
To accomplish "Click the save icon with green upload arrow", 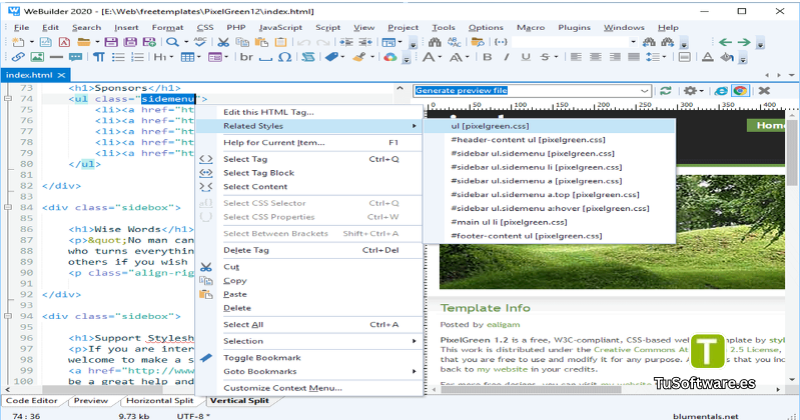I will tap(149, 42).
